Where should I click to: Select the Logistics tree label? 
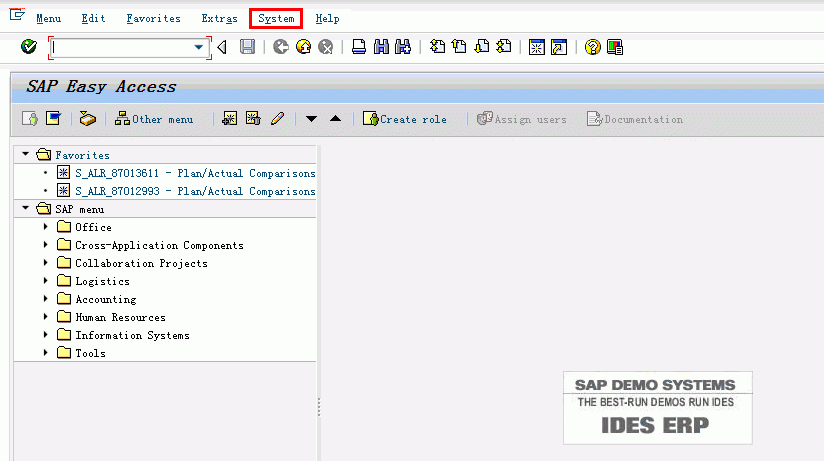pyautogui.click(x=102, y=281)
